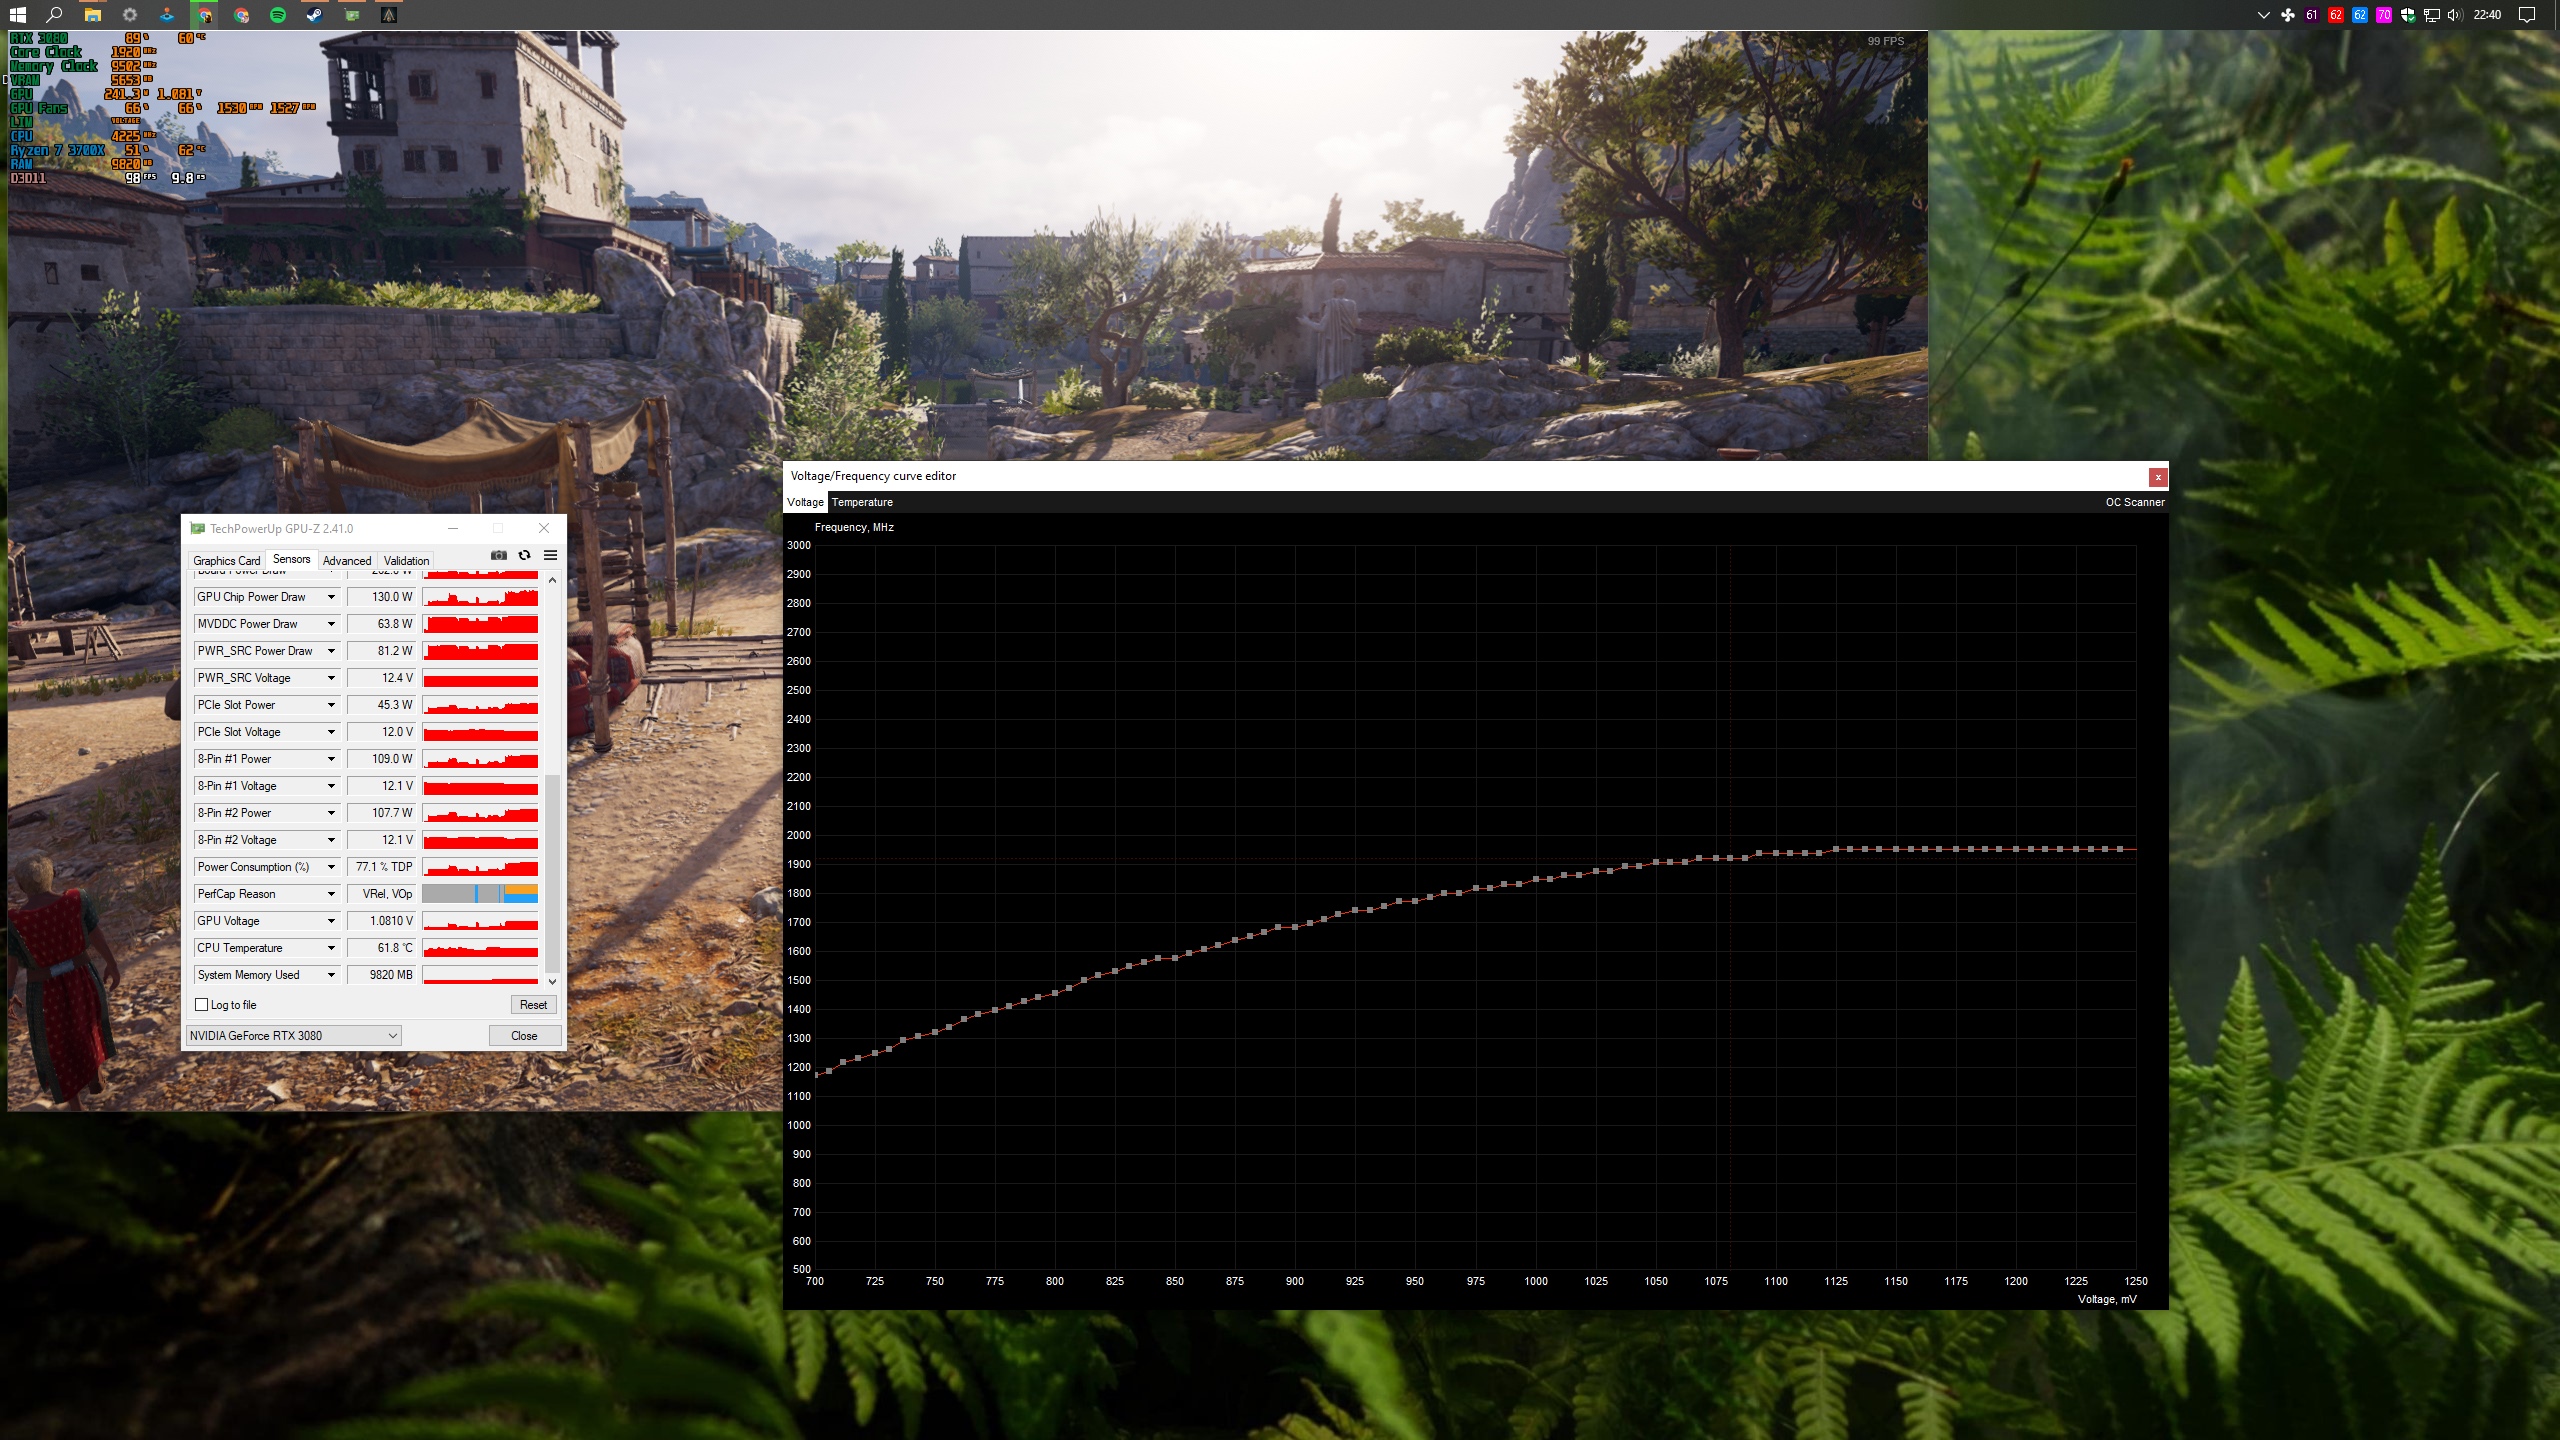Open Steam from the taskbar
Viewport: 2560px width, 1440px height.
click(314, 15)
